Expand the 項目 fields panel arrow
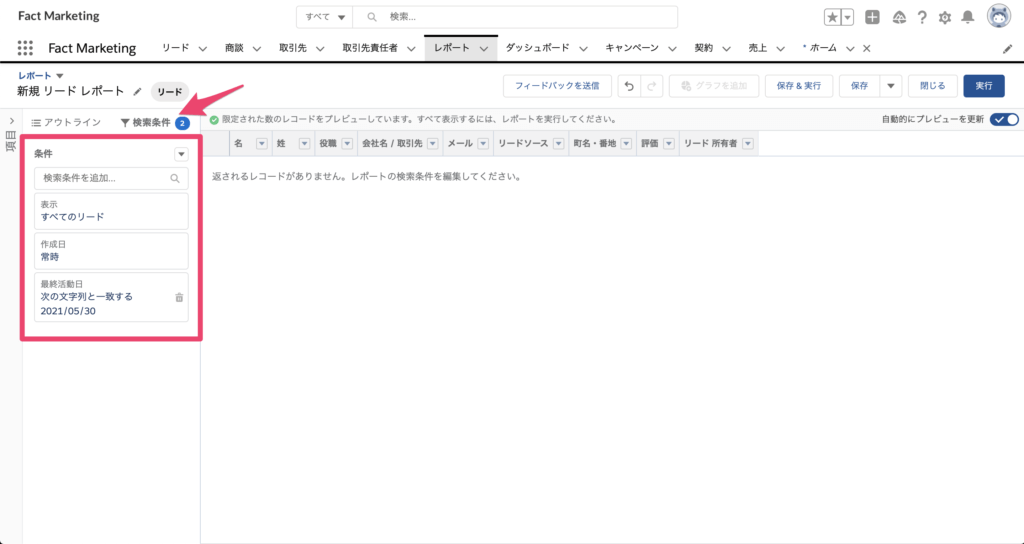This screenshot has width=1024, height=544. click(x=12, y=121)
